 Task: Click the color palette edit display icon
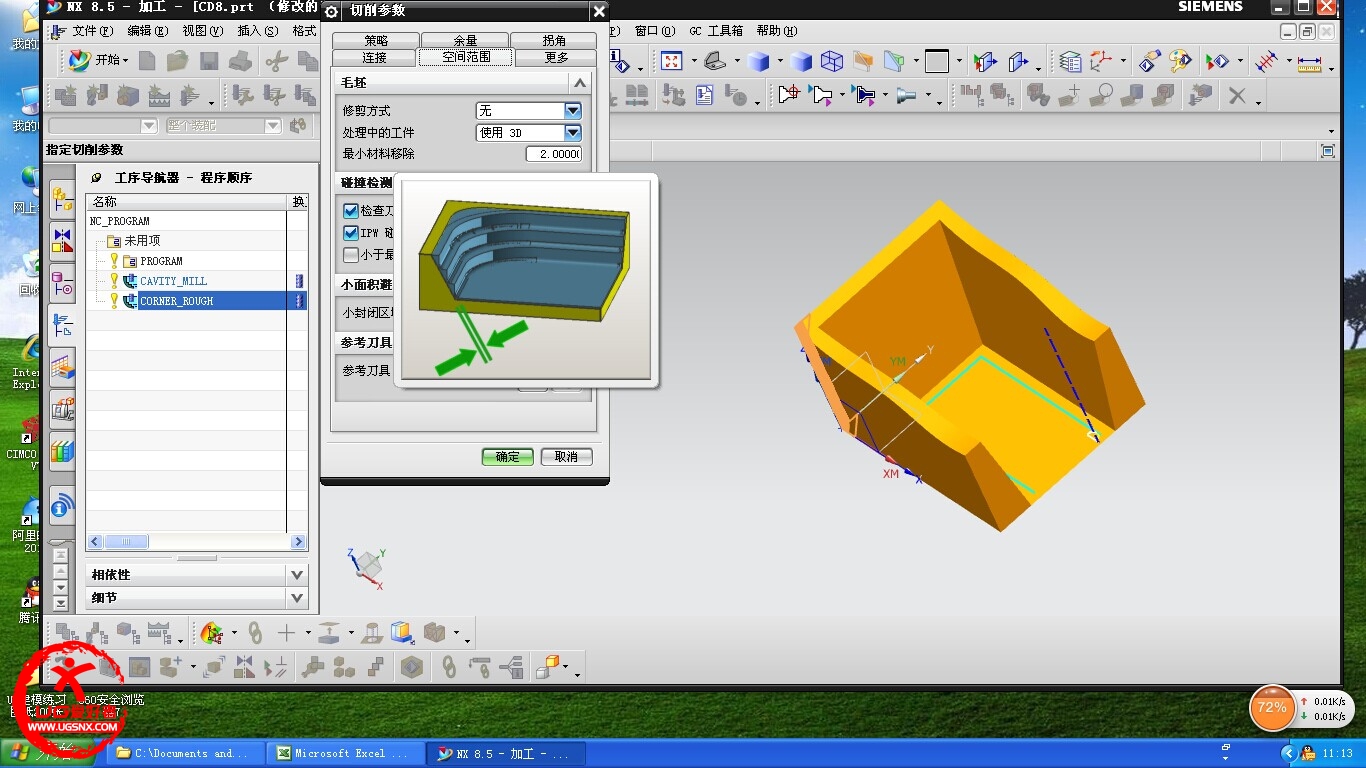[x=1180, y=62]
